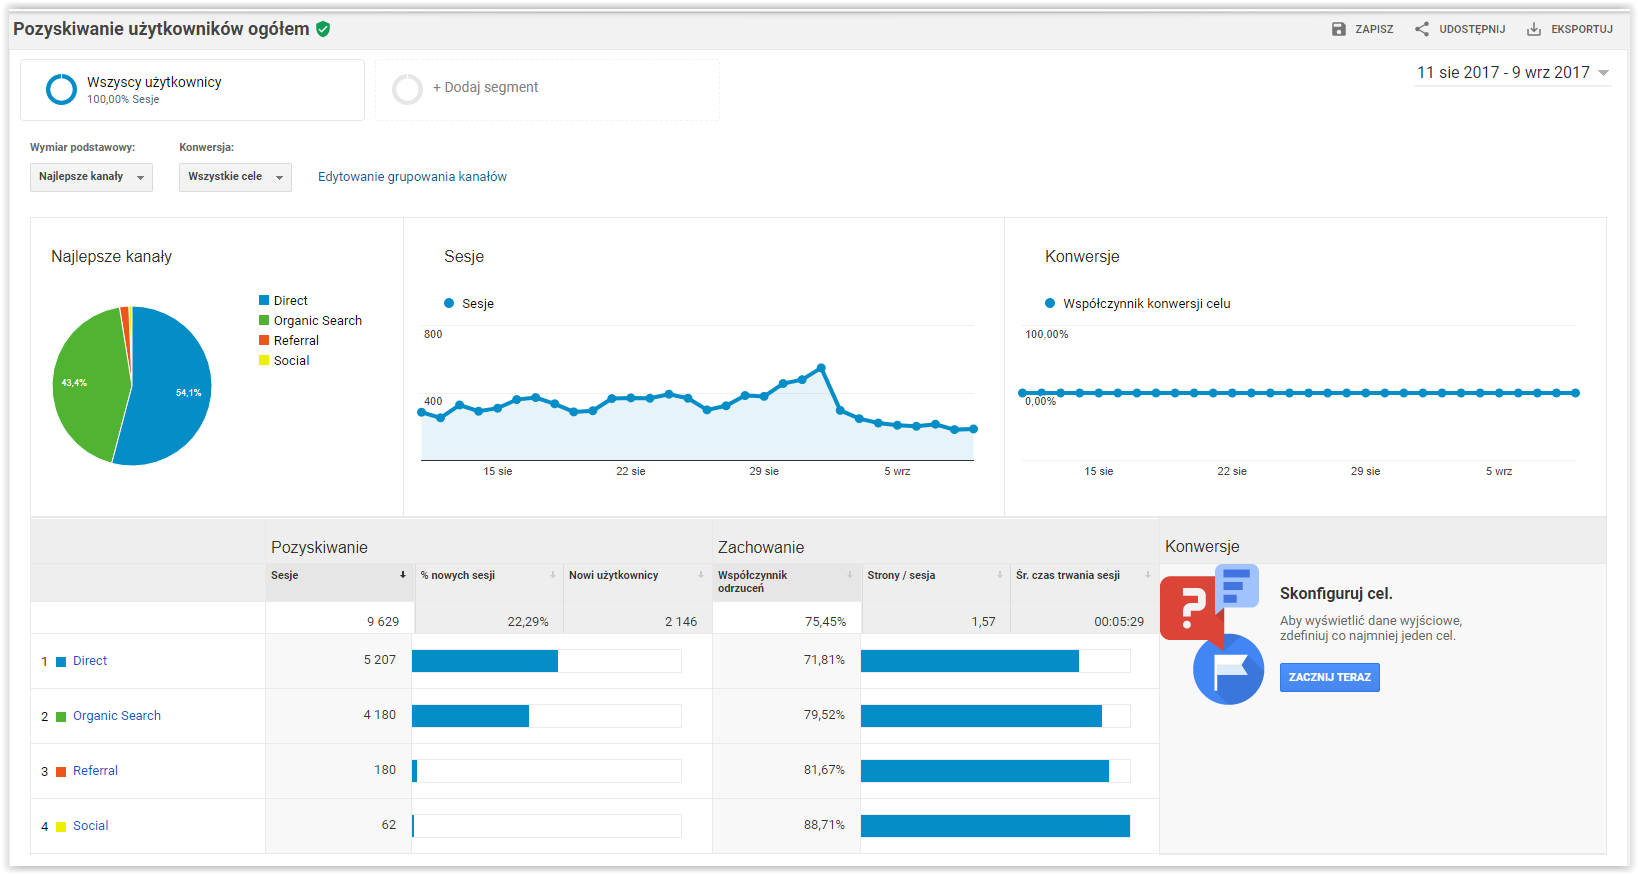This screenshot has width=1638, height=874.
Task: Click the export (Eksportuj) download icon
Action: pos(1533,29)
